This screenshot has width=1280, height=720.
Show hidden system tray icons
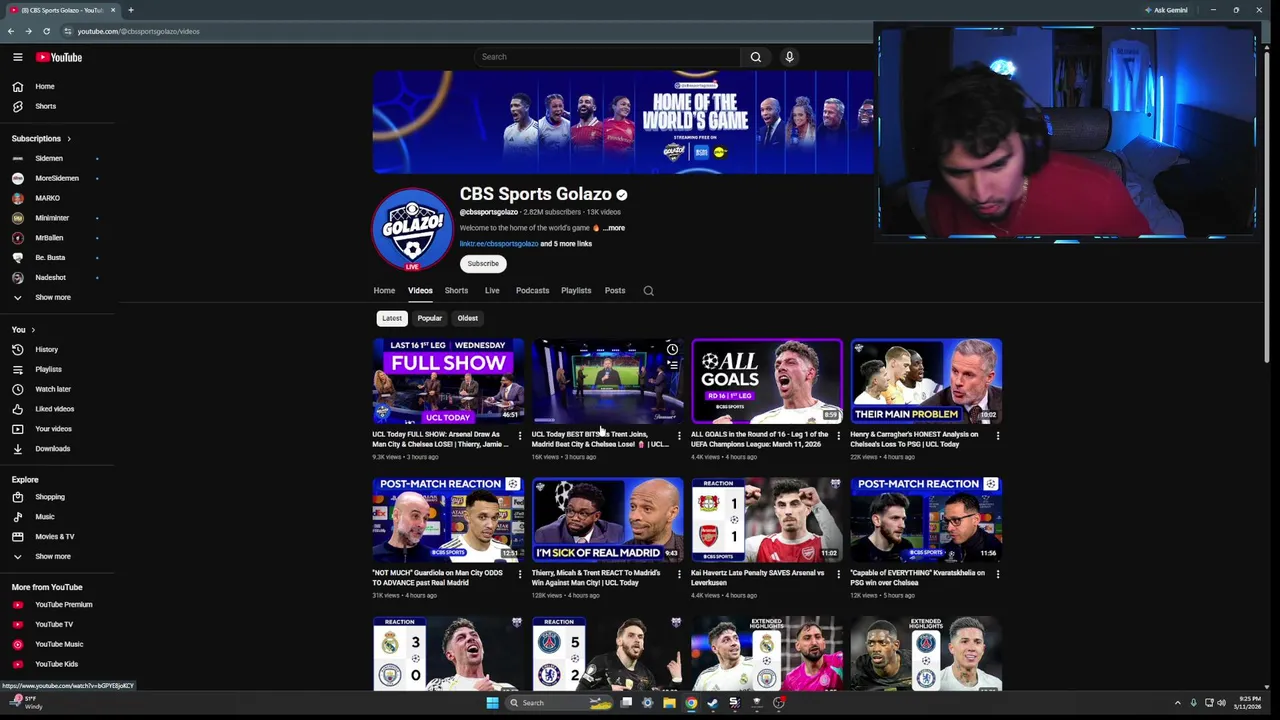tap(1177, 703)
